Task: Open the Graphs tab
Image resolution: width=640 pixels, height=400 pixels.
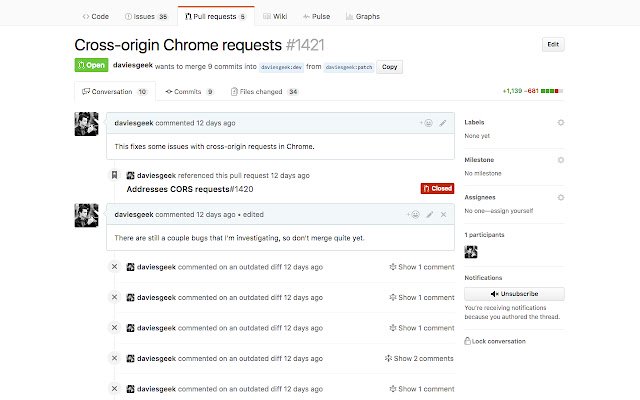Action: click(x=363, y=16)
